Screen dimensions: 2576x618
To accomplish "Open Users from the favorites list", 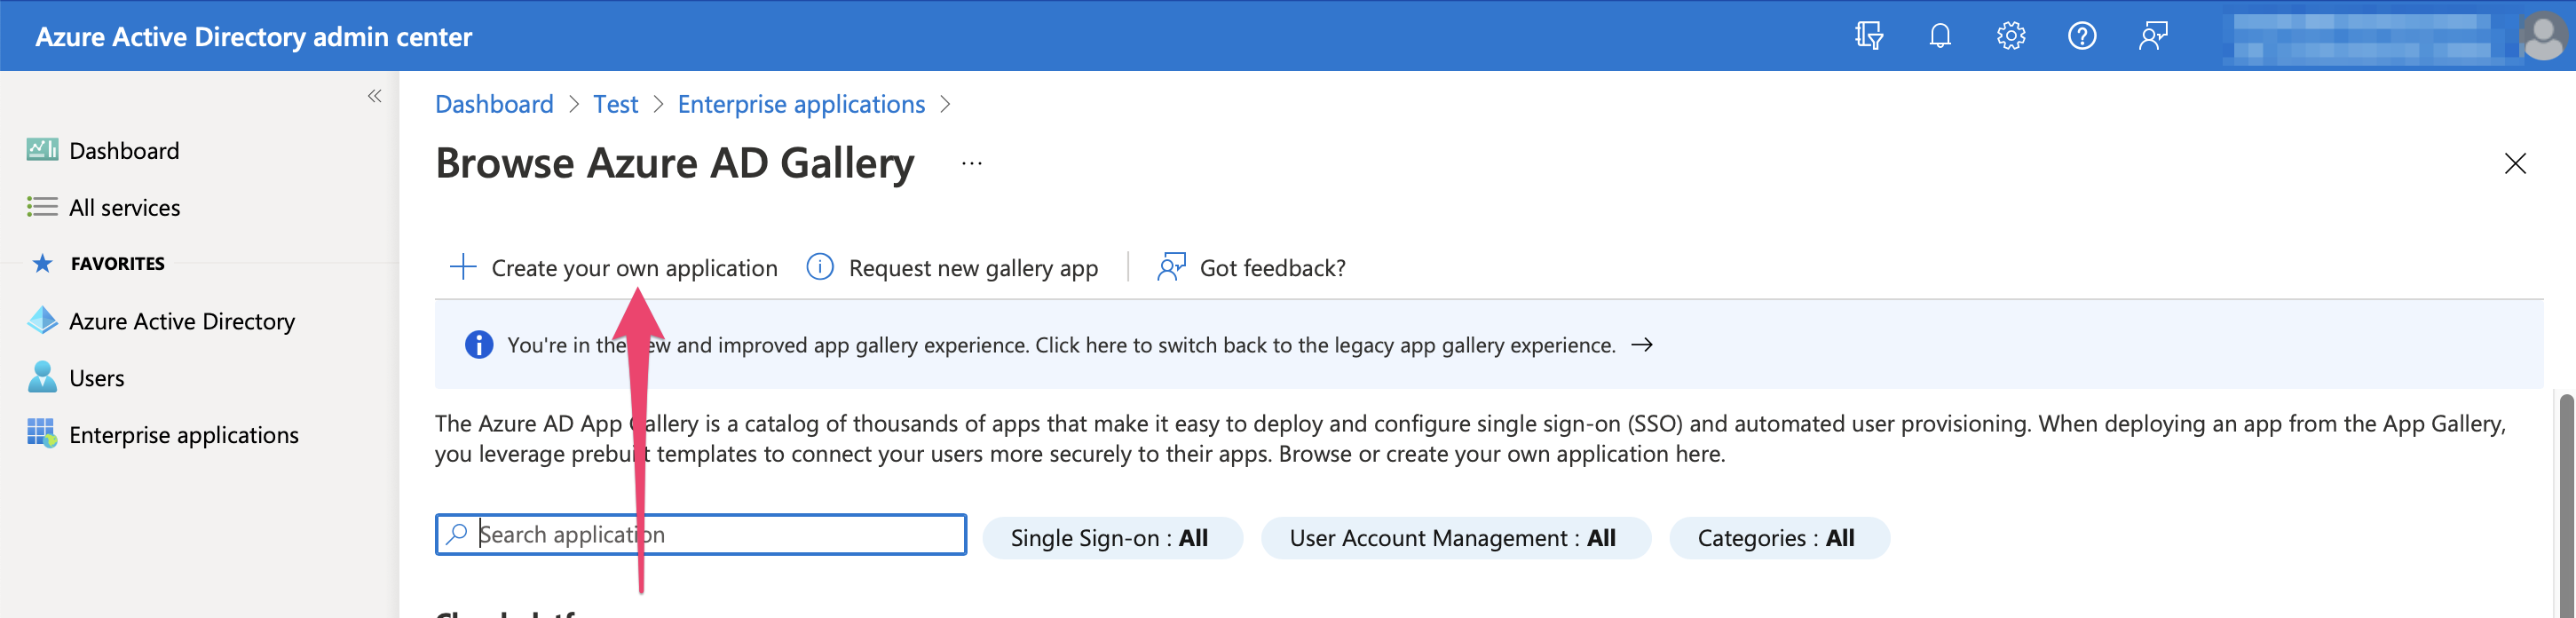I will [x=96, y=378].
